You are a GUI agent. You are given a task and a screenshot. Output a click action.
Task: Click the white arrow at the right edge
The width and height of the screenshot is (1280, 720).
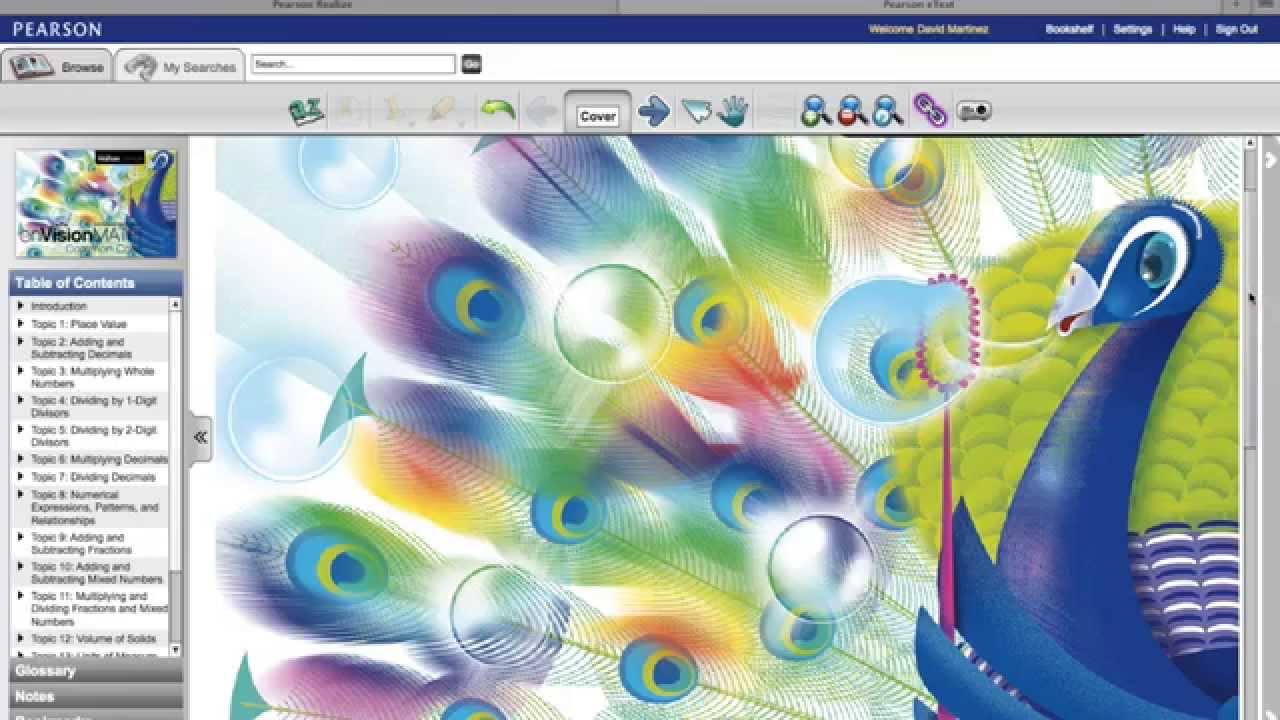(1271, 159)
